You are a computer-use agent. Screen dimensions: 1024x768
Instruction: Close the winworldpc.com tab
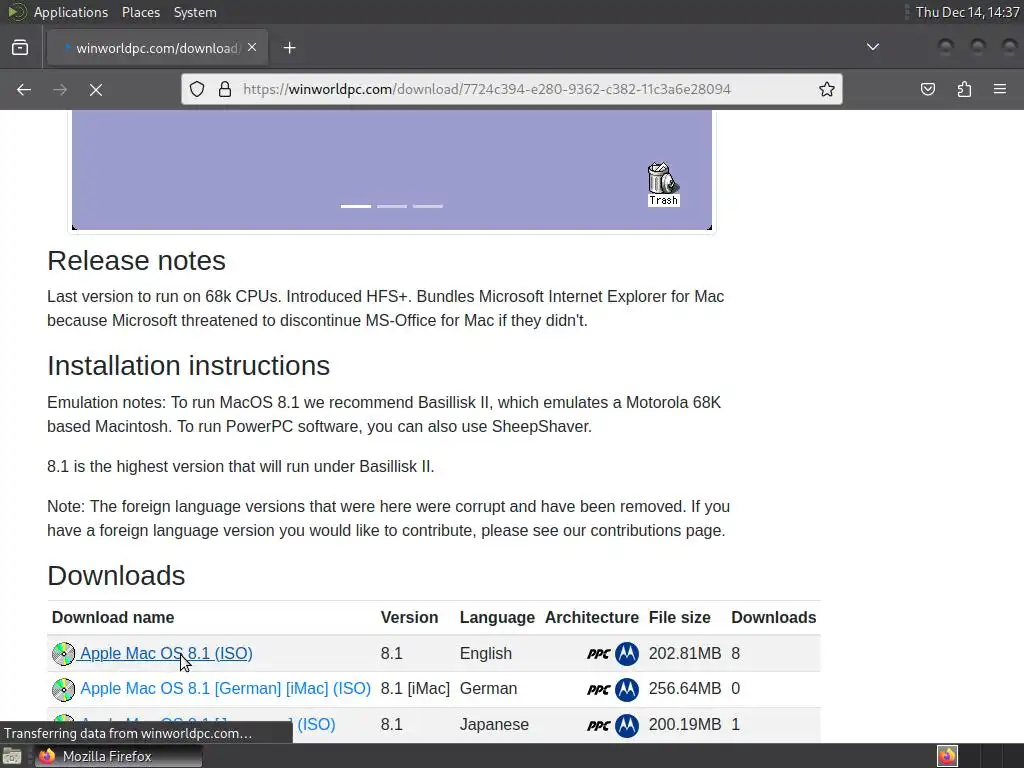(x=252, y=48)
